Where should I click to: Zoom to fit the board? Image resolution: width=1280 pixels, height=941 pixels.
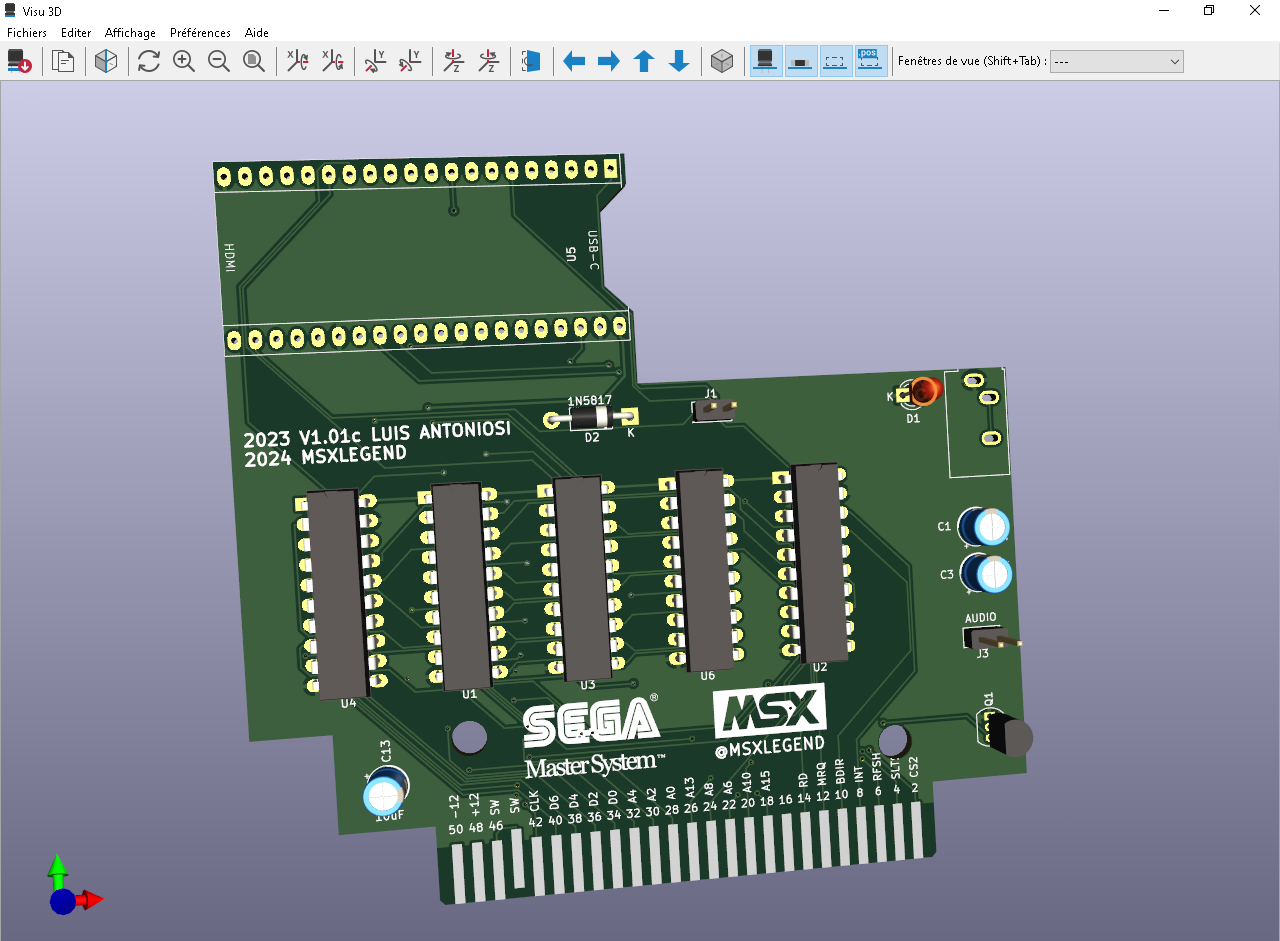pos(254,61)
